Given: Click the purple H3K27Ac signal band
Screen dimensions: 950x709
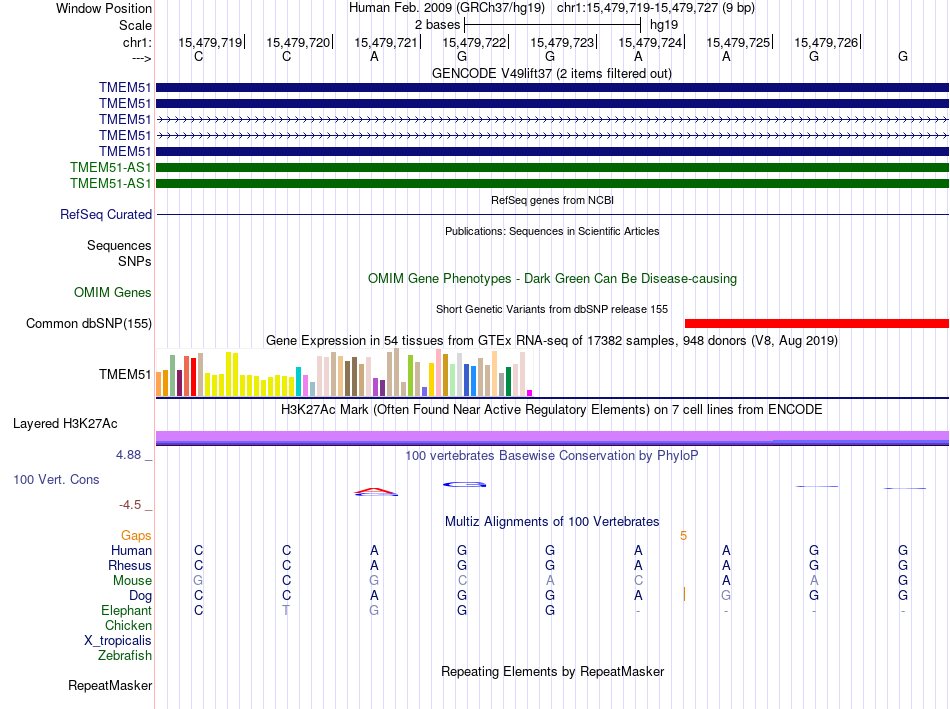Looking at the screenshot, I should tap(552, 438).
